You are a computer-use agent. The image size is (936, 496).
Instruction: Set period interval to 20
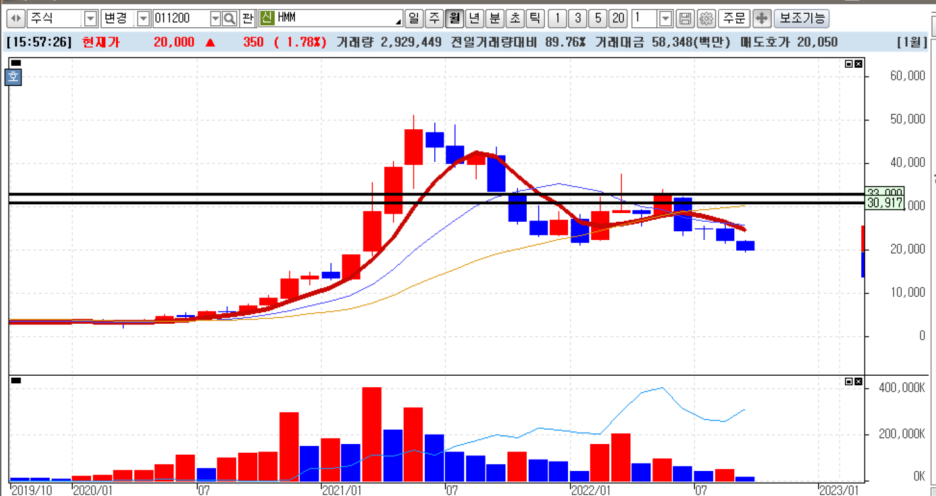pyautogui.click(x=618, y=19)
